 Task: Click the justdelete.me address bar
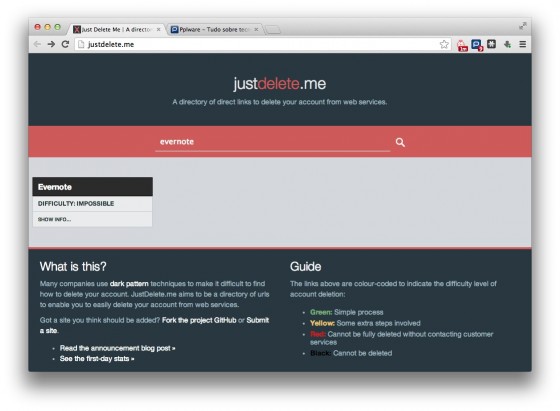pos(262,44)
